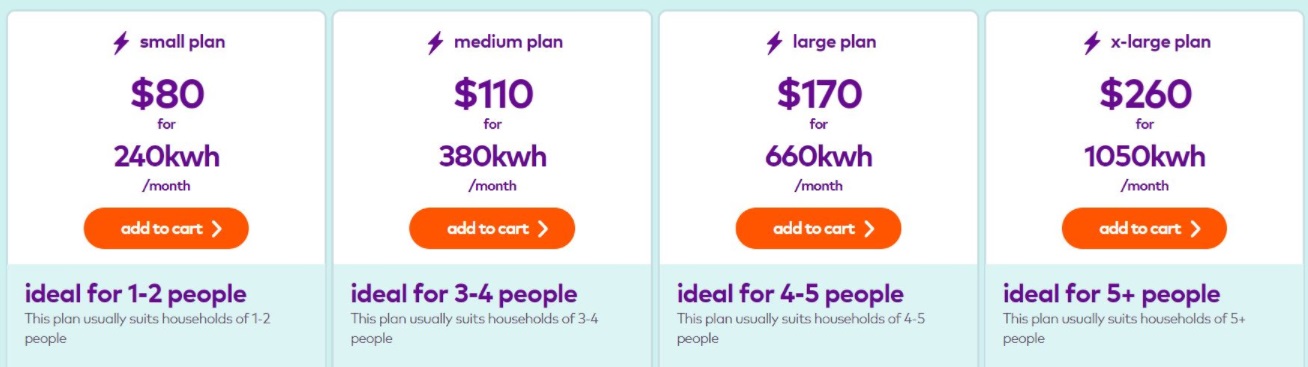Click the chevron arrow on small plan's cart button
Viewport: 1308px width, 367px height.
point(217,229)
